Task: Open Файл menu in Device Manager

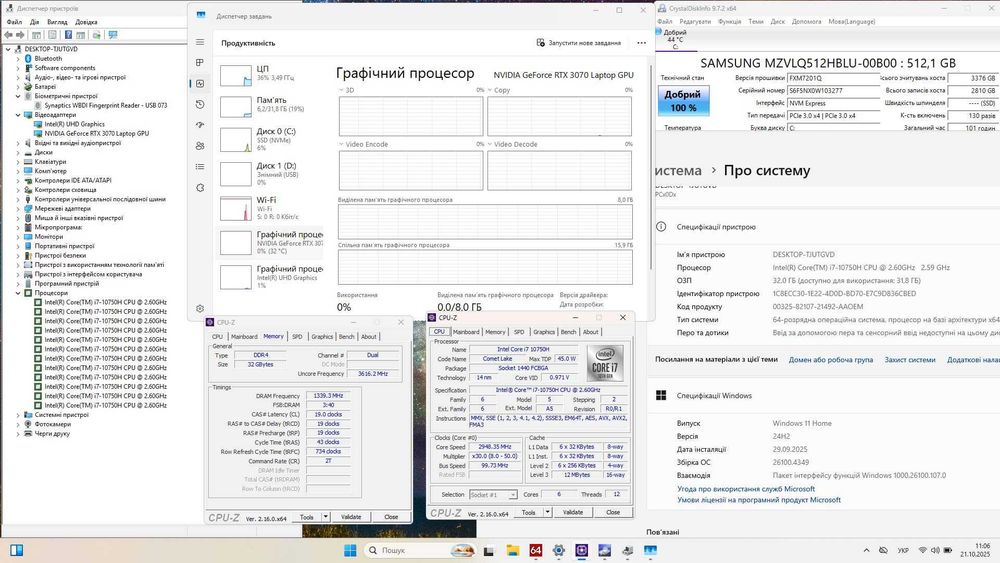Action: click(14, 22)
